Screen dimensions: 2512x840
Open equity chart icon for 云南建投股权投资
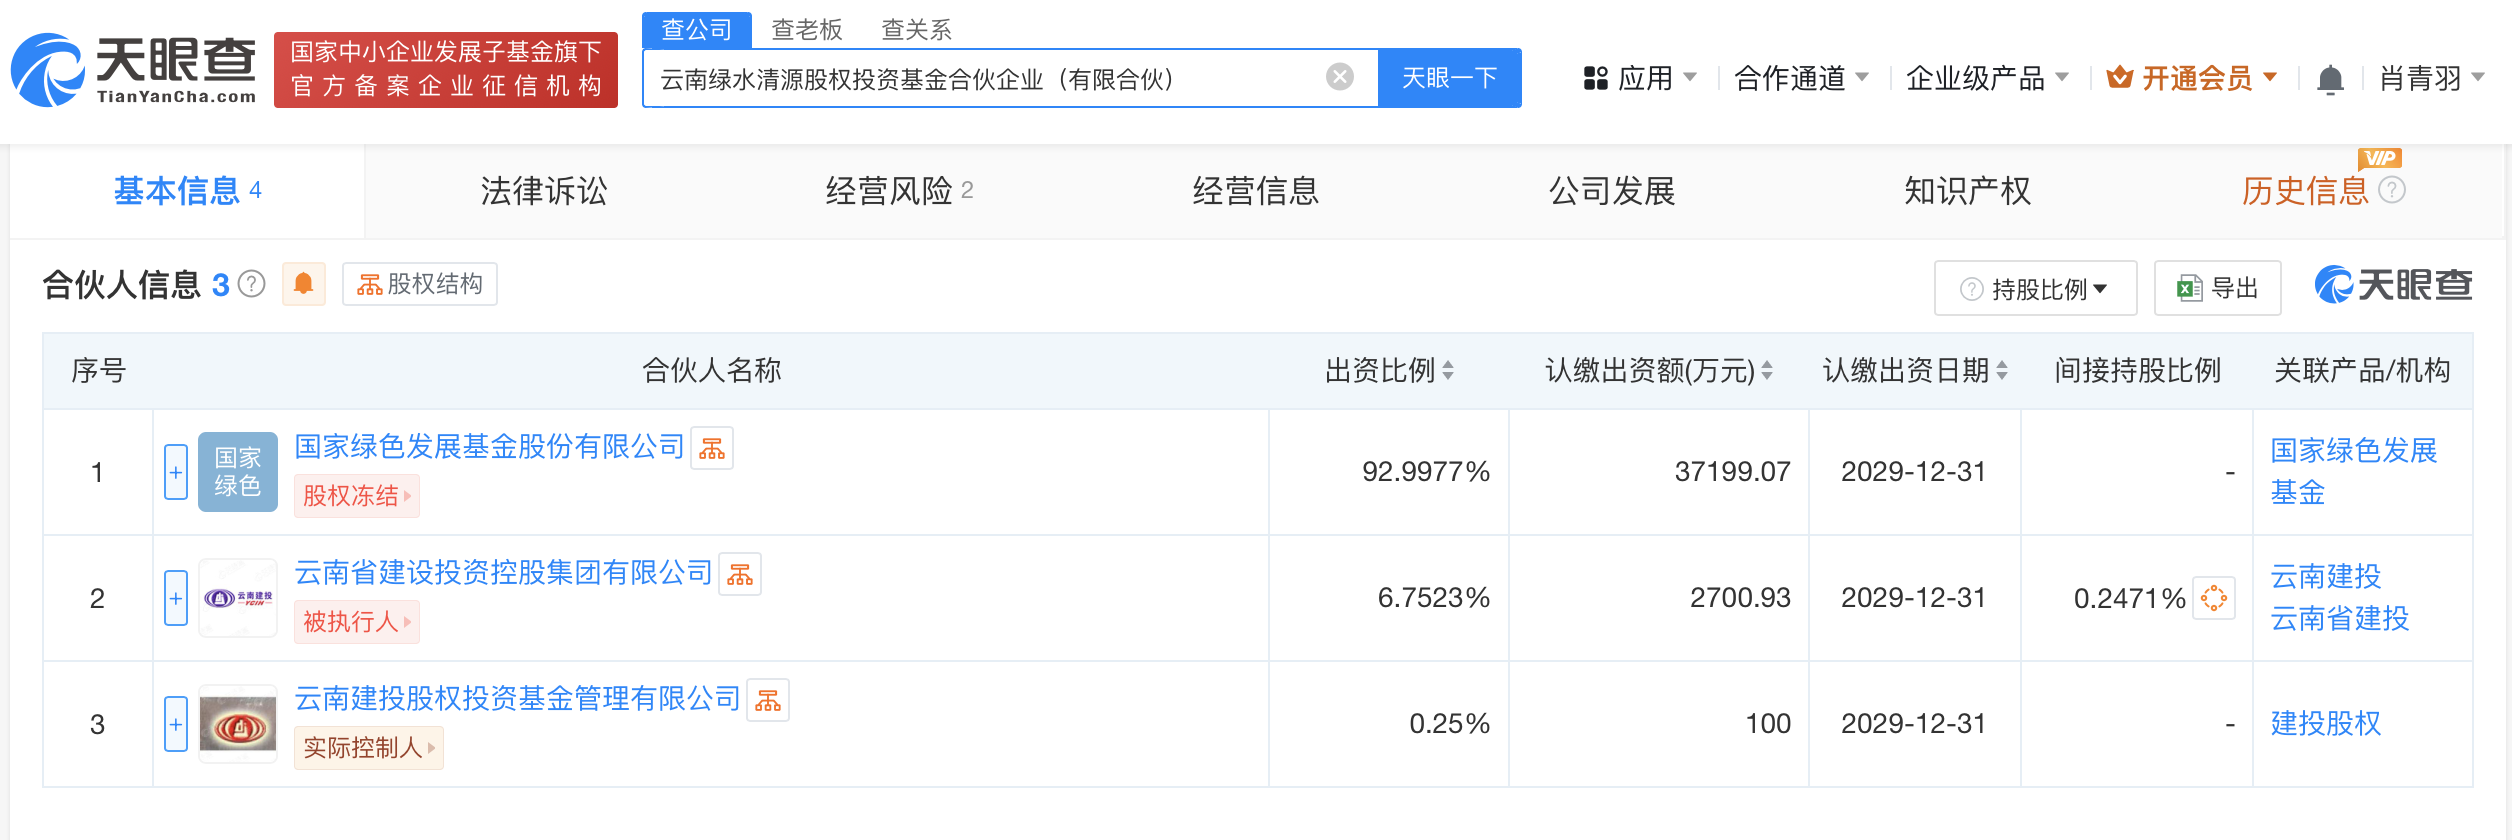tap(768, 700)
